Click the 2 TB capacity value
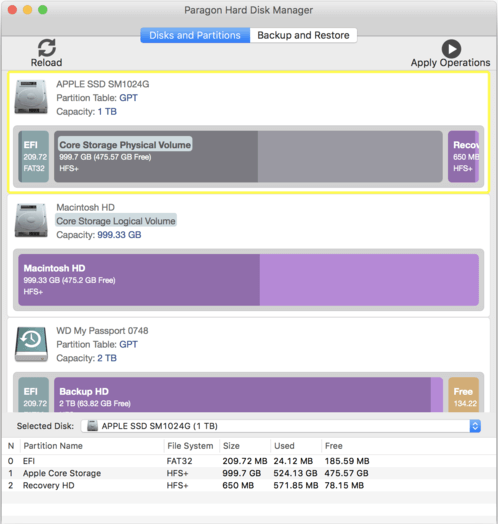Viewport: 498px width, 524px height. (107, 358)
